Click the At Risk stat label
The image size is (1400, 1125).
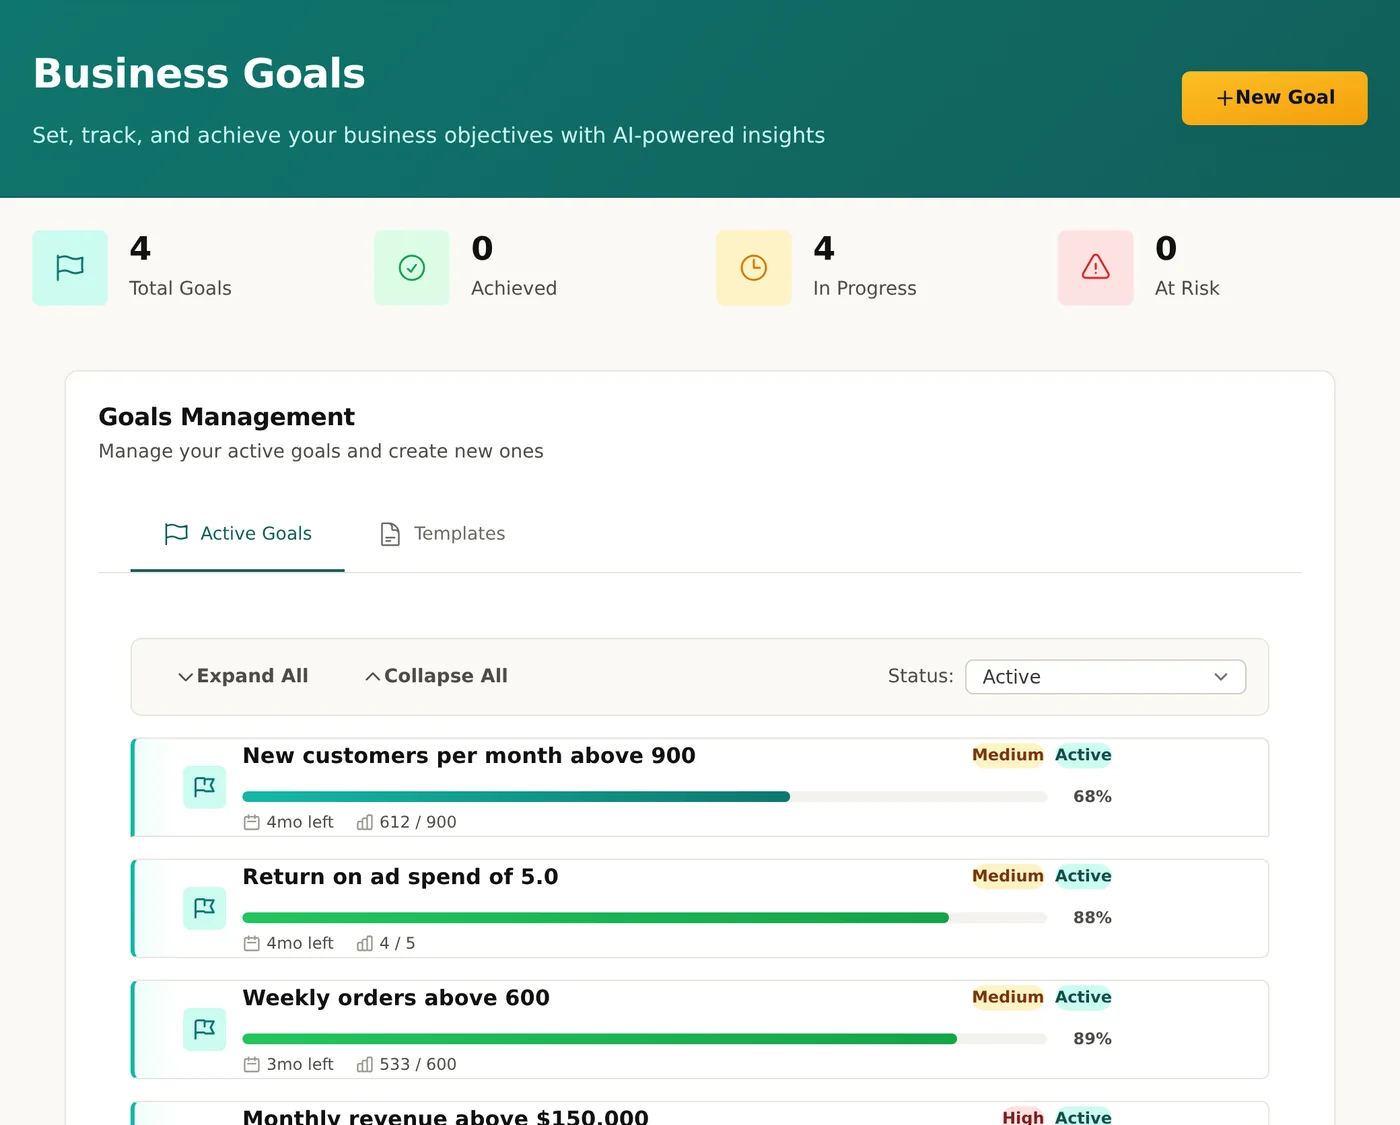(x=1187, y=288)
